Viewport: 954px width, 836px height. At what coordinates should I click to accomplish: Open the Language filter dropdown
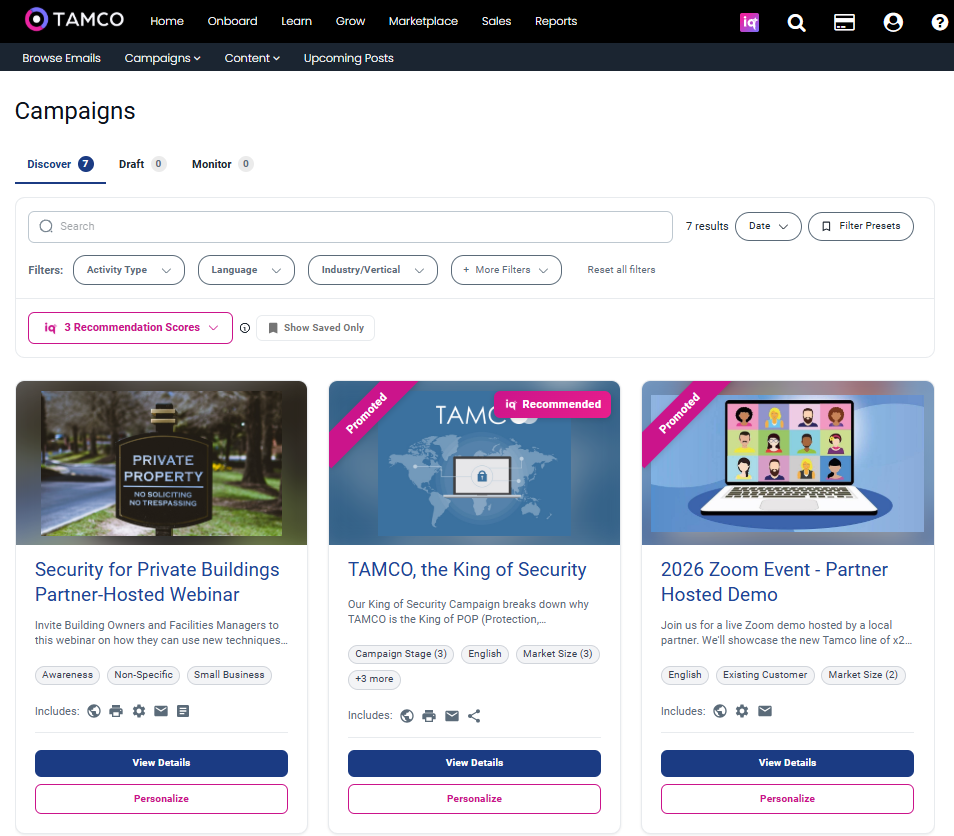246,270
